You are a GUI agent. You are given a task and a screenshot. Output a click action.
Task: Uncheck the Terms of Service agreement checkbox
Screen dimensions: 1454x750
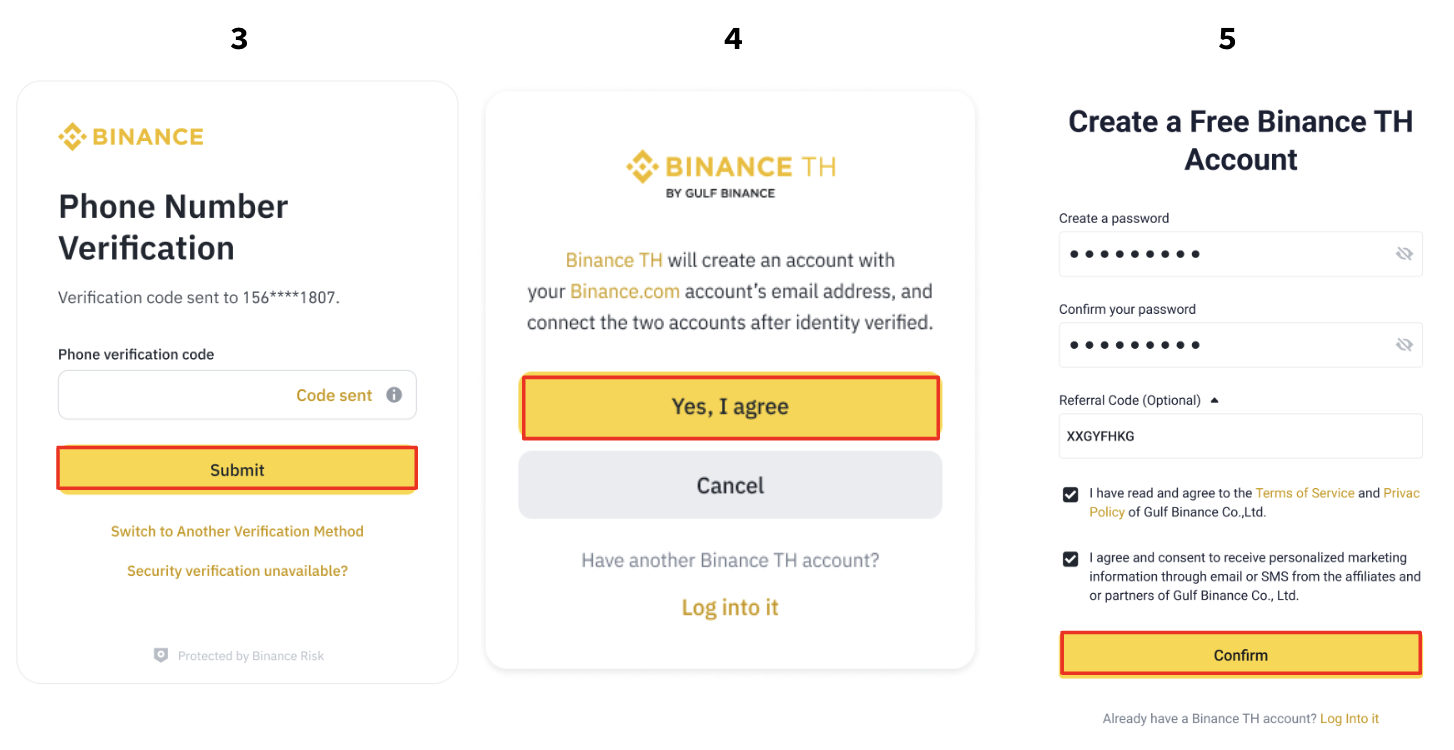coord(1071,494)
